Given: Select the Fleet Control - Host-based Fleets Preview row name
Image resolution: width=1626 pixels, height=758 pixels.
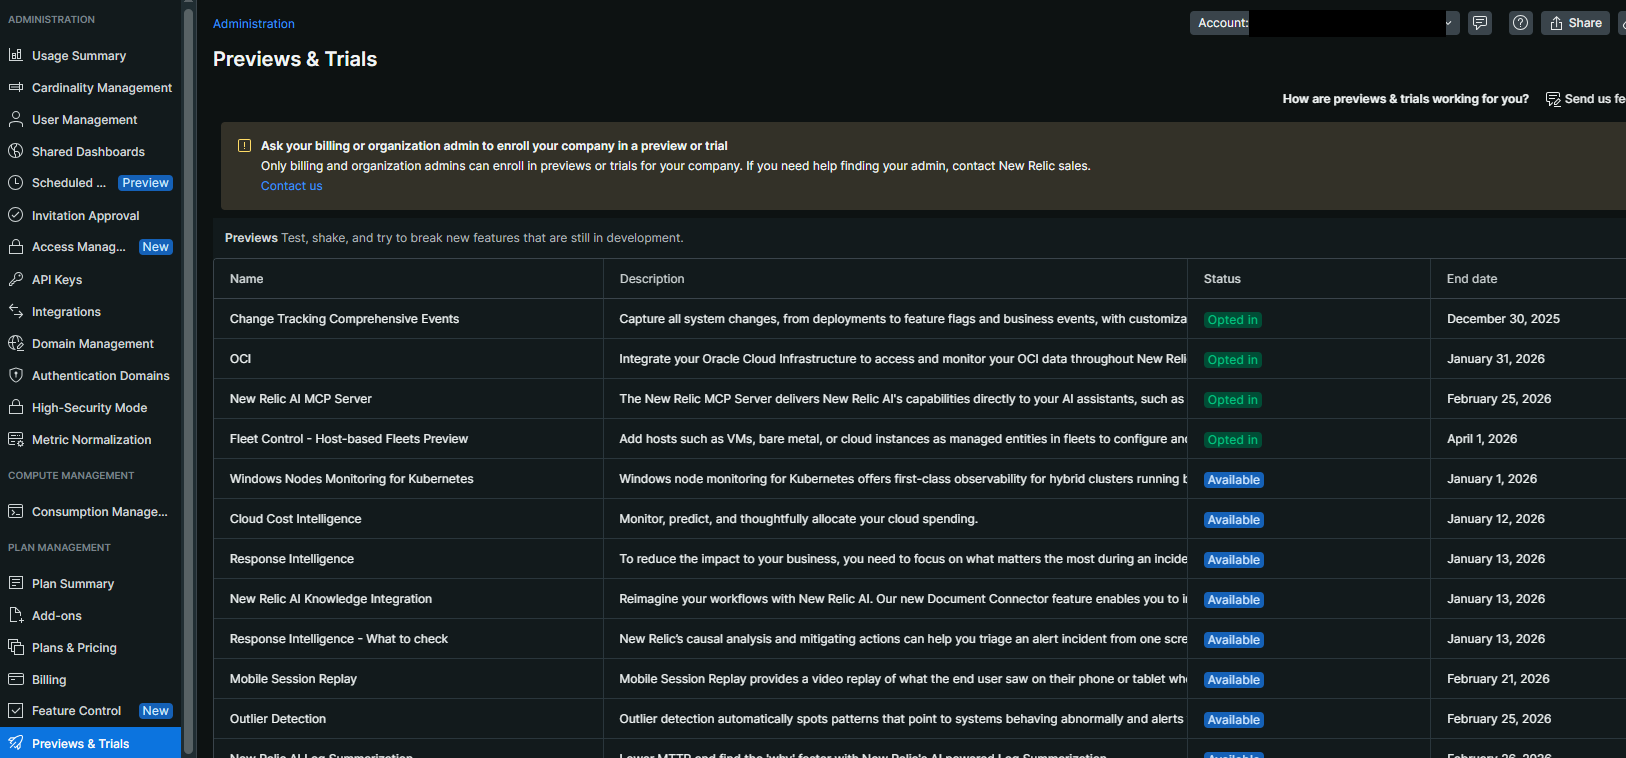Looking at the screenshot, I should (349, 439).
